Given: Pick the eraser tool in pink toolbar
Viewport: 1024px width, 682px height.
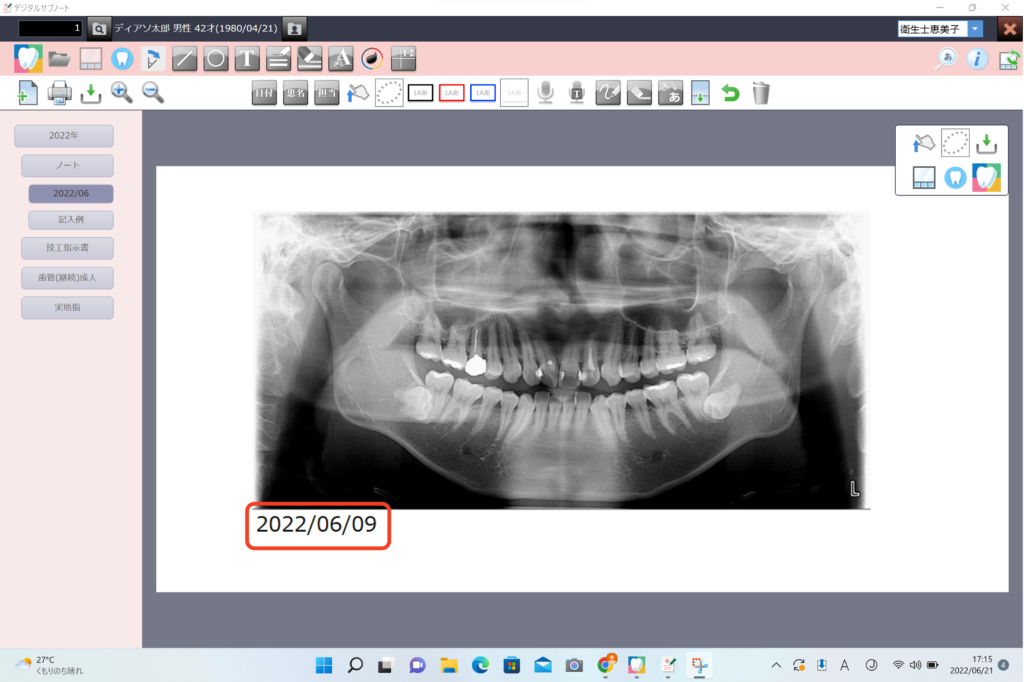Looking at the screenshot, I should [x=310, y=59].
